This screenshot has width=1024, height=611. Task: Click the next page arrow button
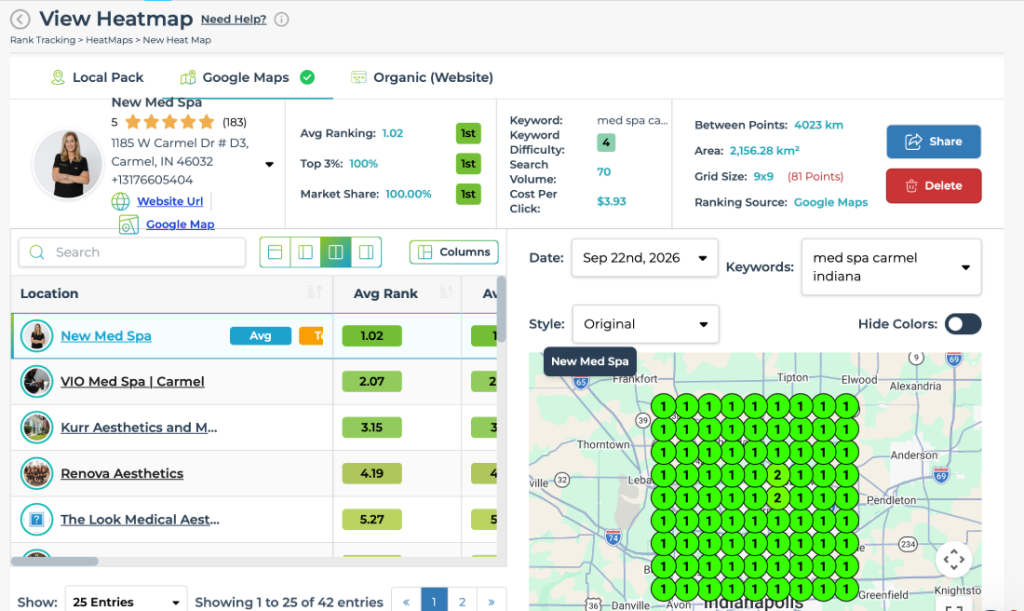click(492, 602)
